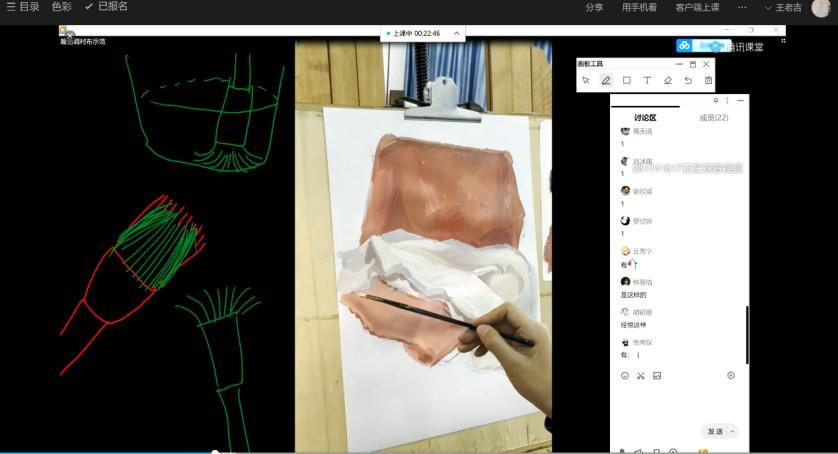Screen dimensions: 838x454
Task: Expand the 王老吉 user account menu
Action: (784, 7)
